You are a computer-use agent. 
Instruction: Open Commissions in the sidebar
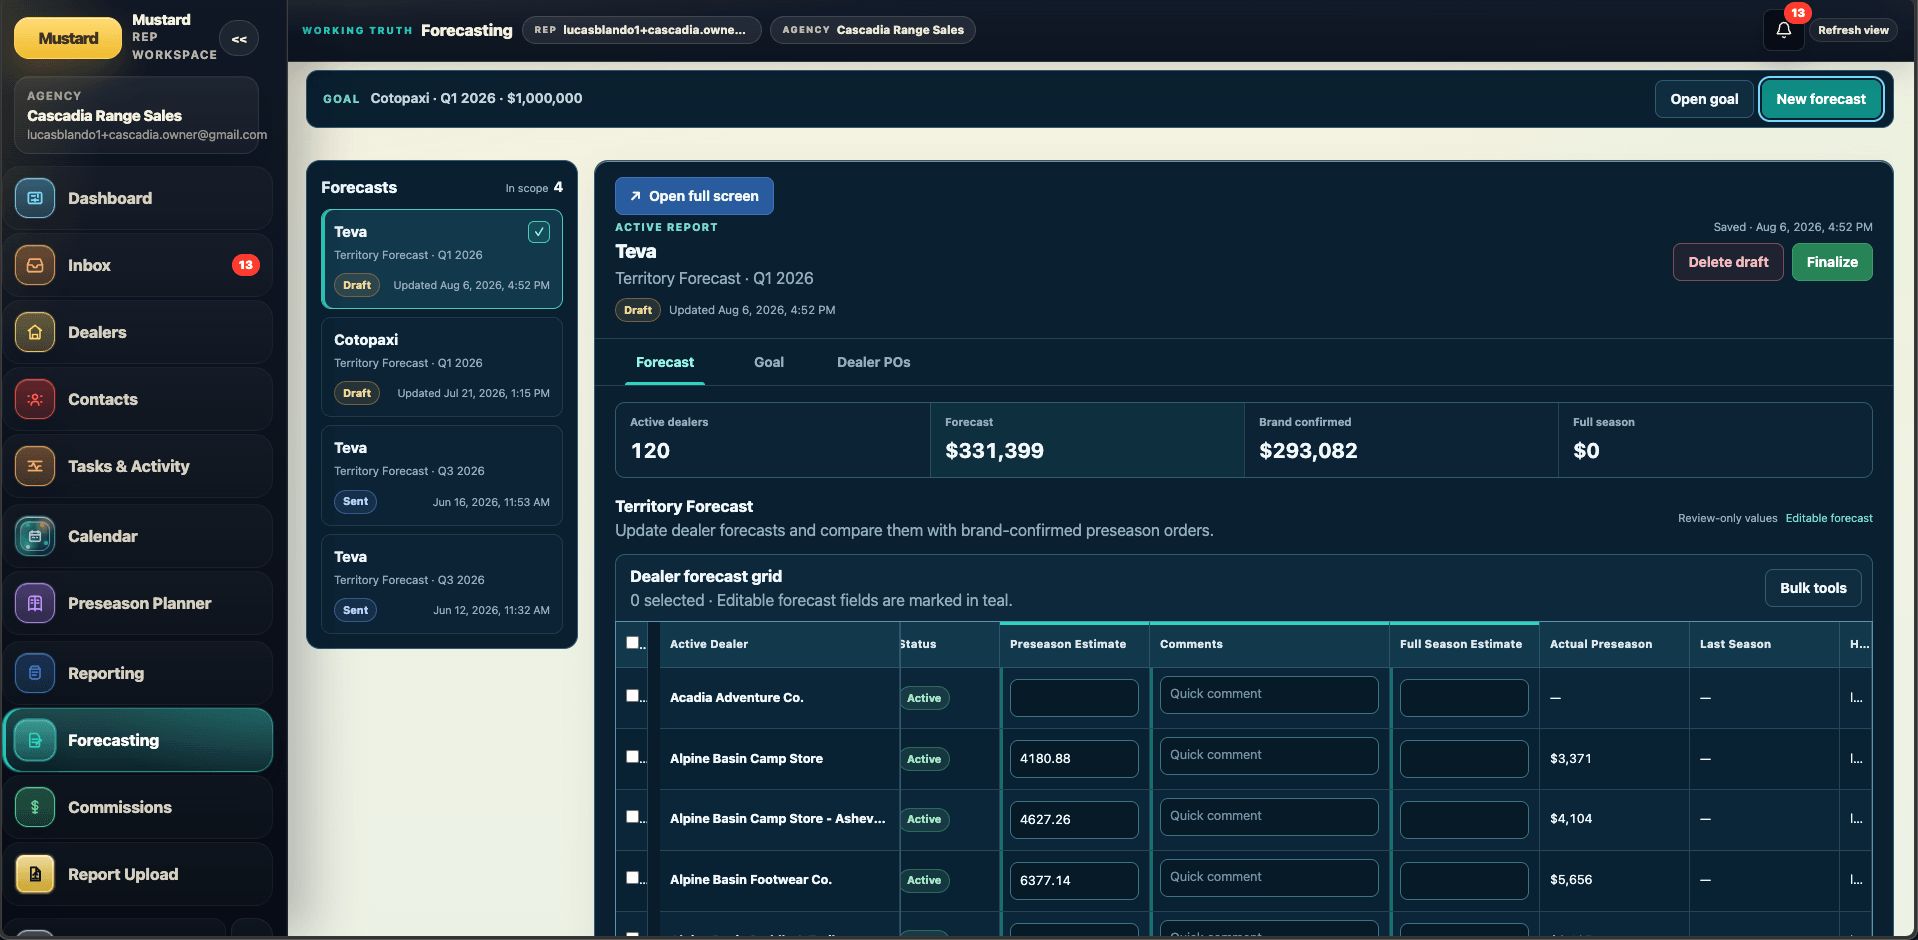coord(138,807)
